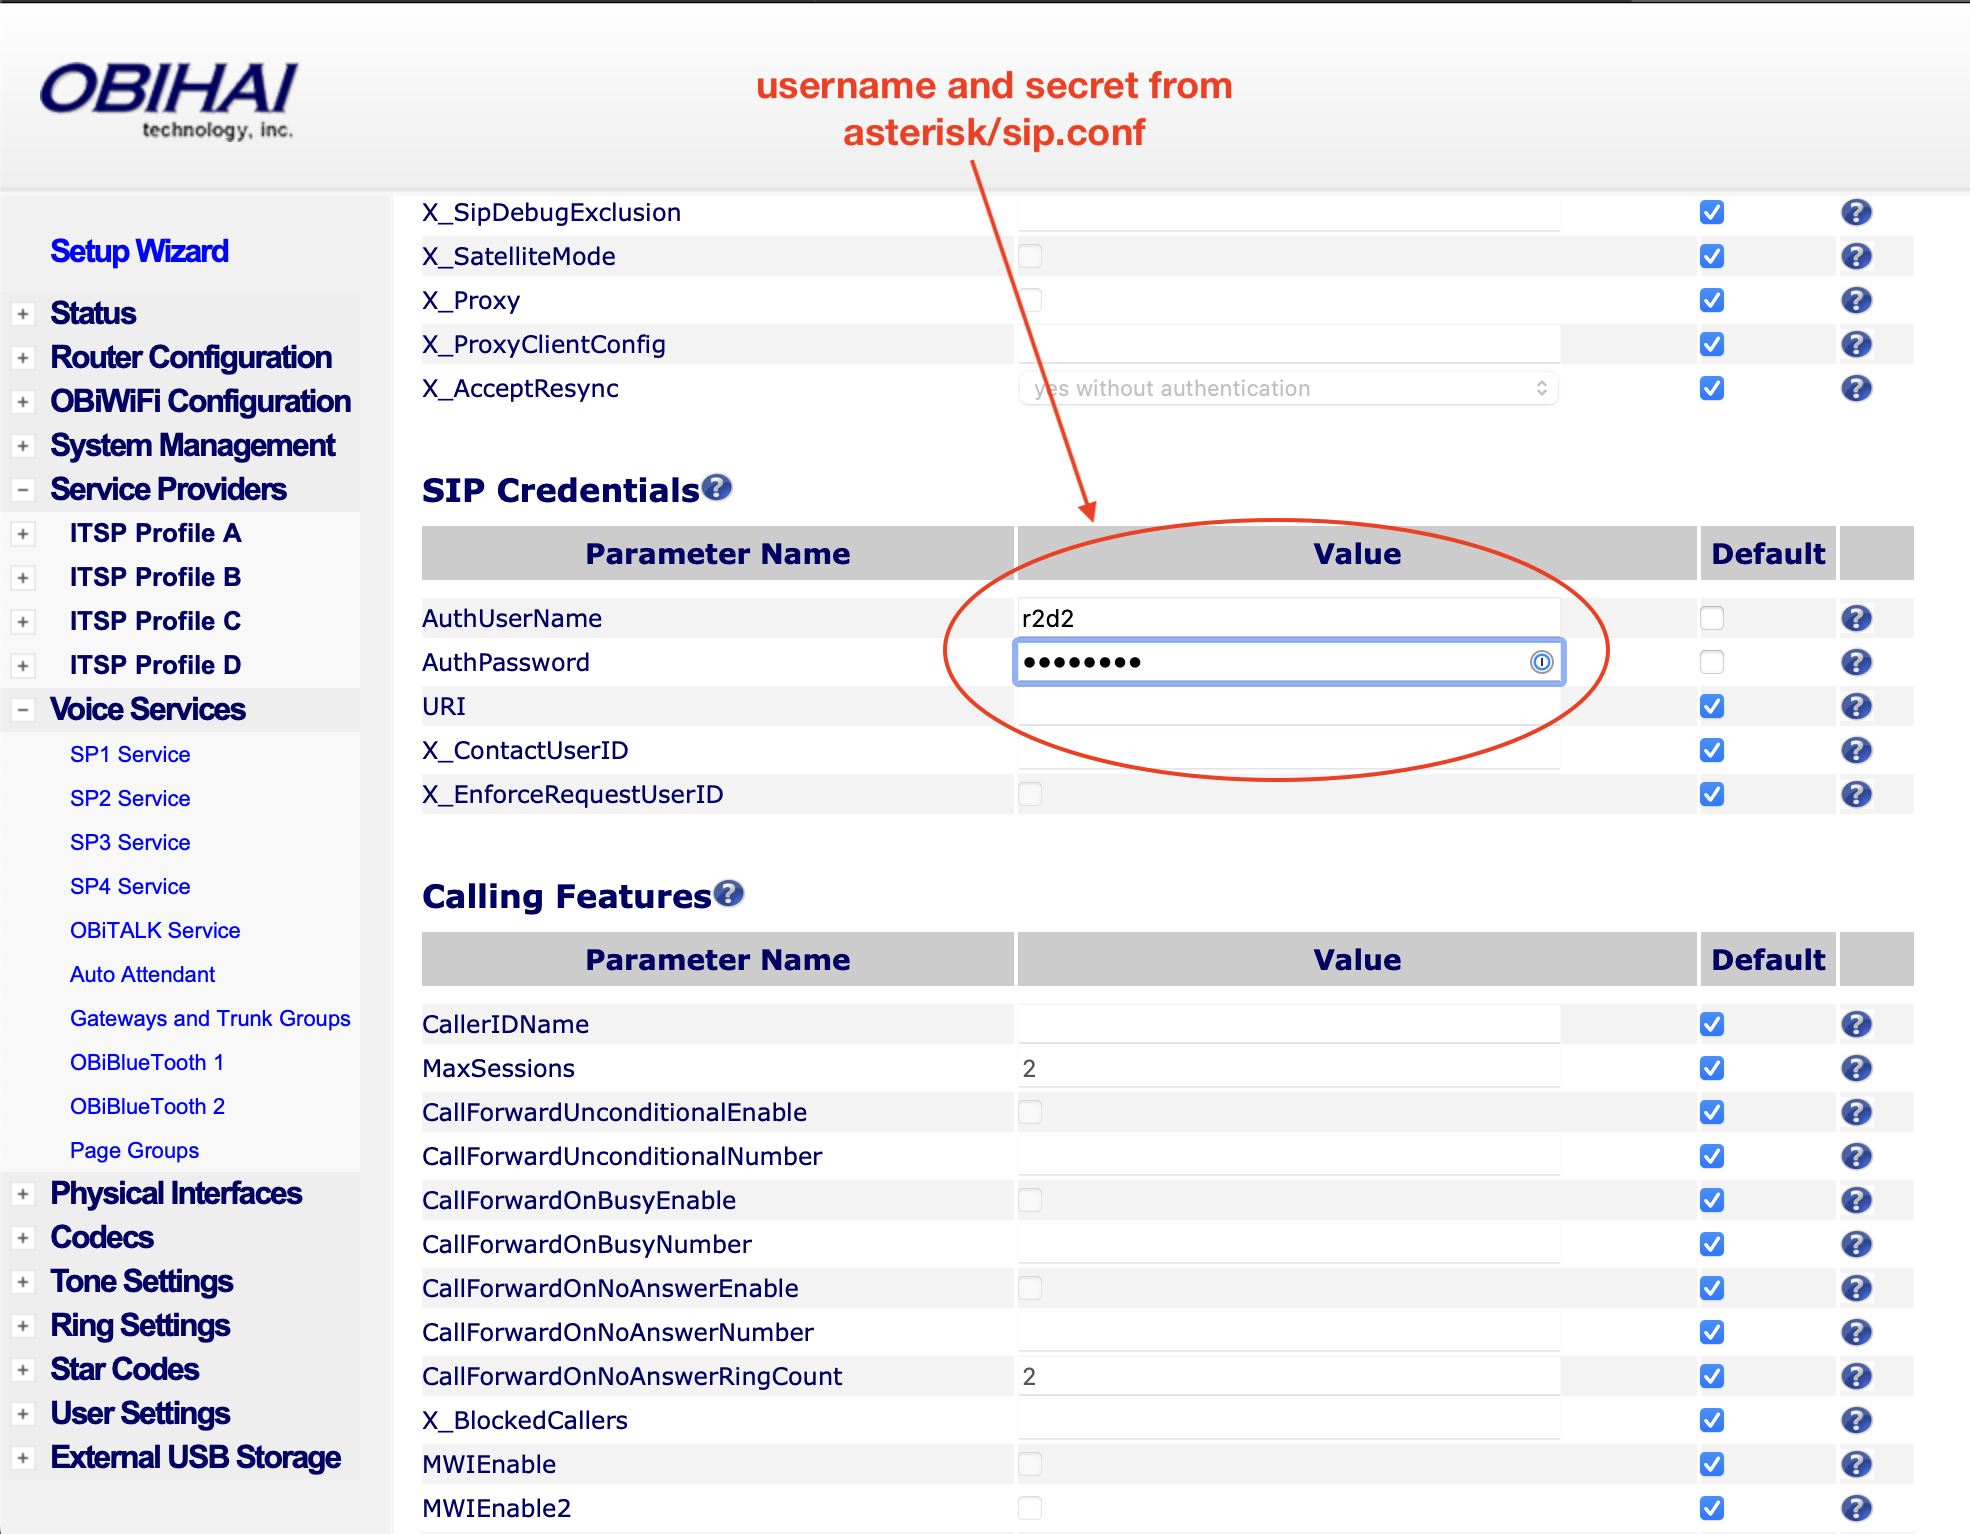This screenshot has width=1970, height=1534.
Task: Open help for AuthUserName parameter
Action: point(1856,618)
